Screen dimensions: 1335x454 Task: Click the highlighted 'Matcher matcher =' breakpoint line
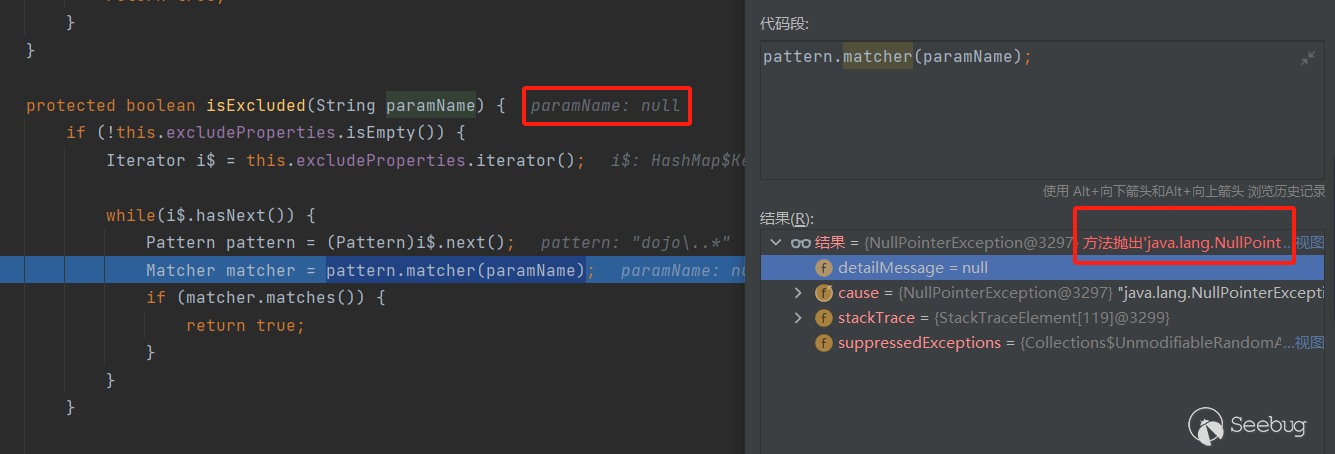pyautogui.click(x=372, y=270)
